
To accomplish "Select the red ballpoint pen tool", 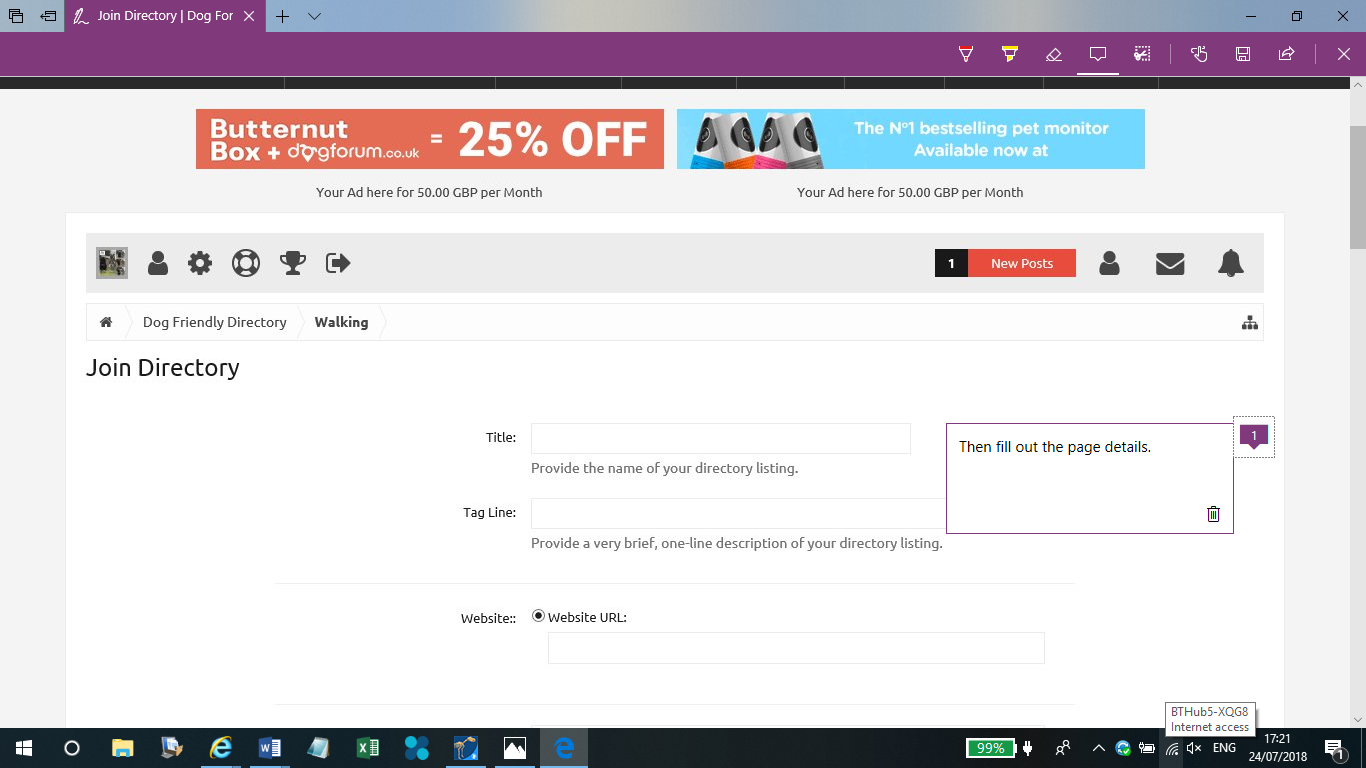I will [x=965, y=54].
